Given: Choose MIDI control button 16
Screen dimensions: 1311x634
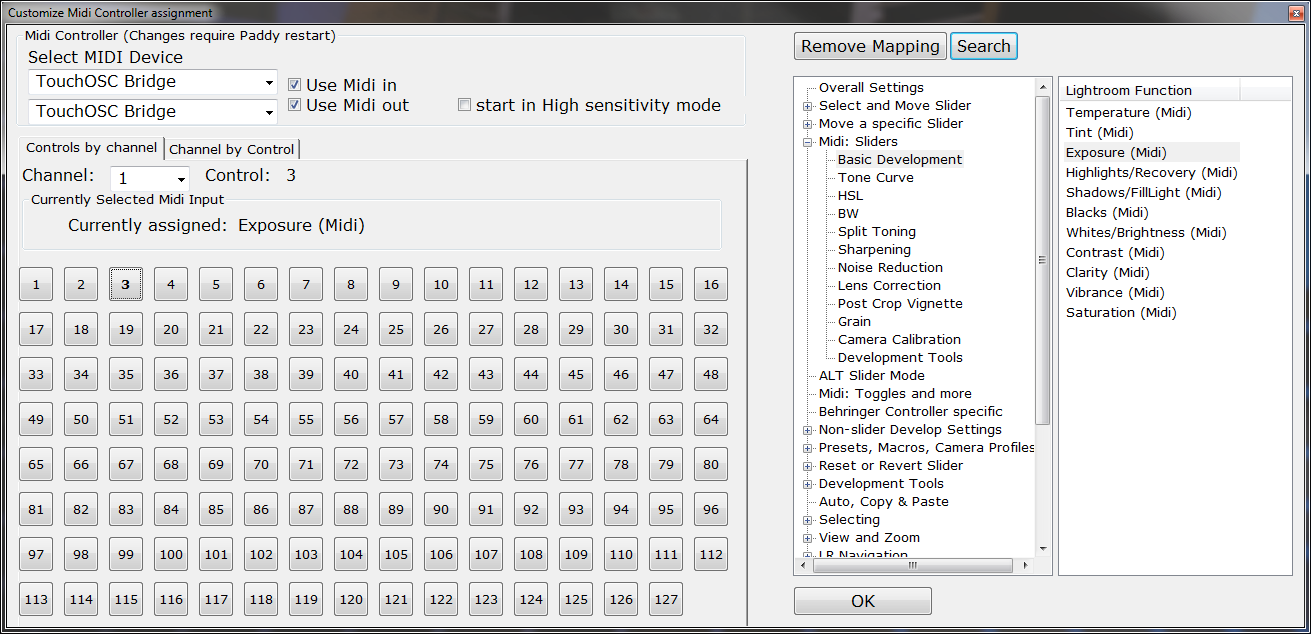Looking at the screenshot, I should coord(711,285).
